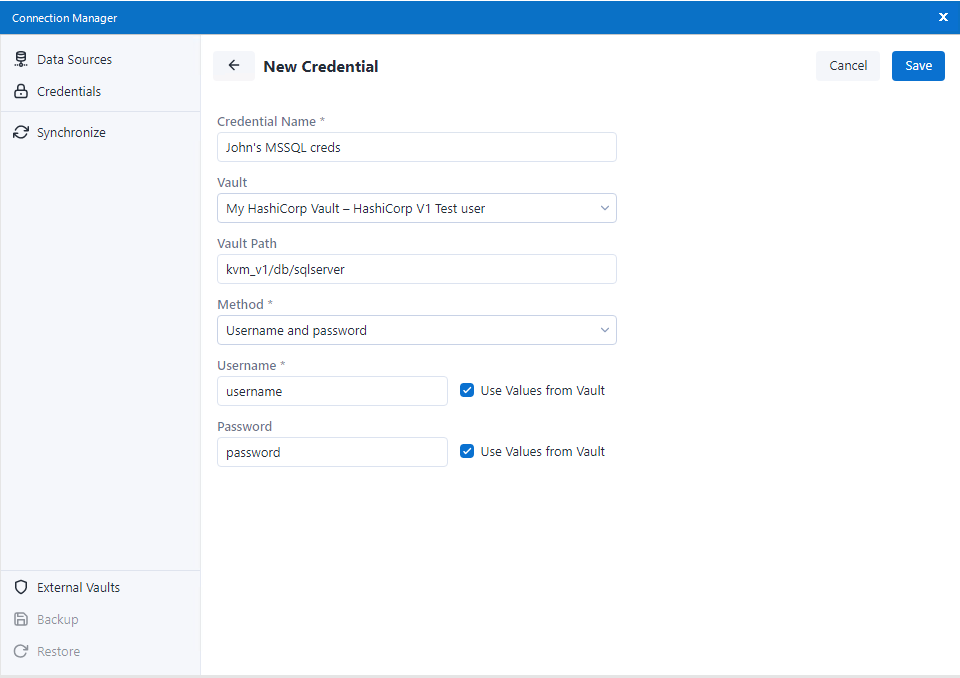Click the Restore icon at sidebar bottom
Screen dimensions: 960x678
(21, 651)
